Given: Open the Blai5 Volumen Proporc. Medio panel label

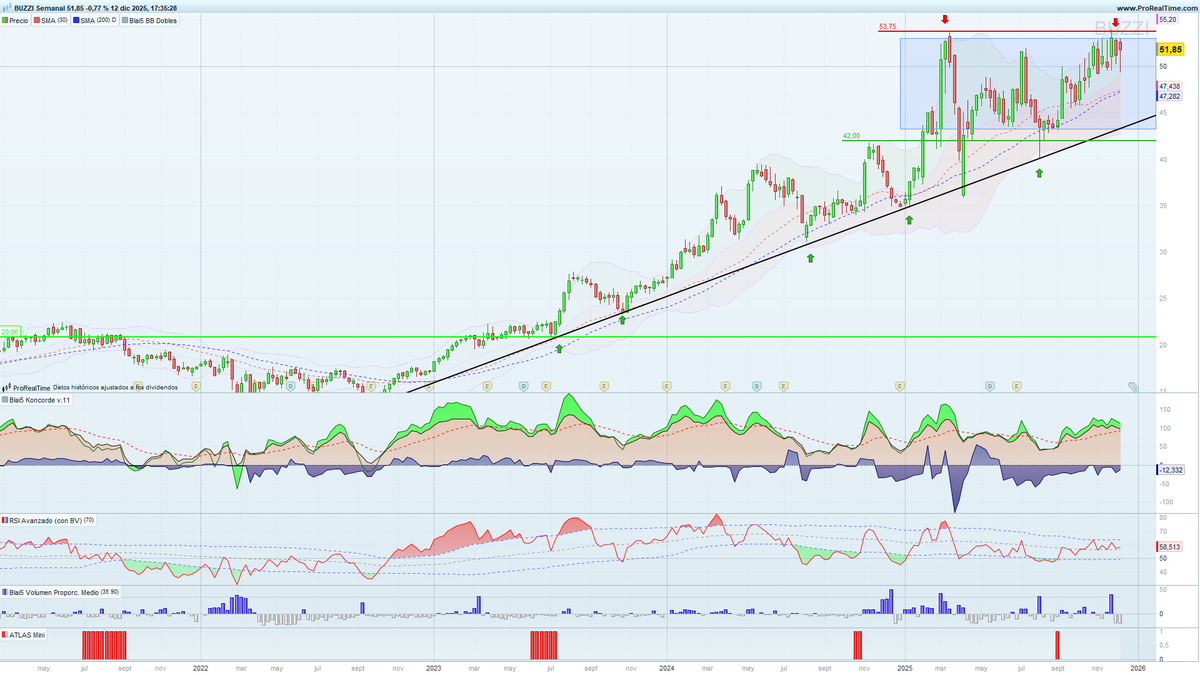Looking at the screenshot, I should pyautogui.click(x=61, y=592).
